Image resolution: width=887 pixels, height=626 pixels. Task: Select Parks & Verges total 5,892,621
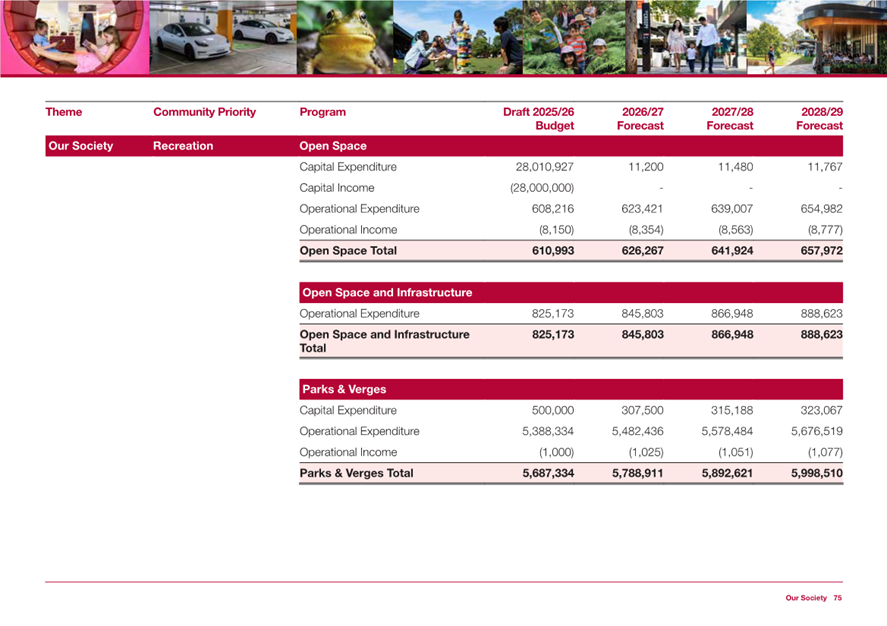pyautogui.click(x=727, y=473)
